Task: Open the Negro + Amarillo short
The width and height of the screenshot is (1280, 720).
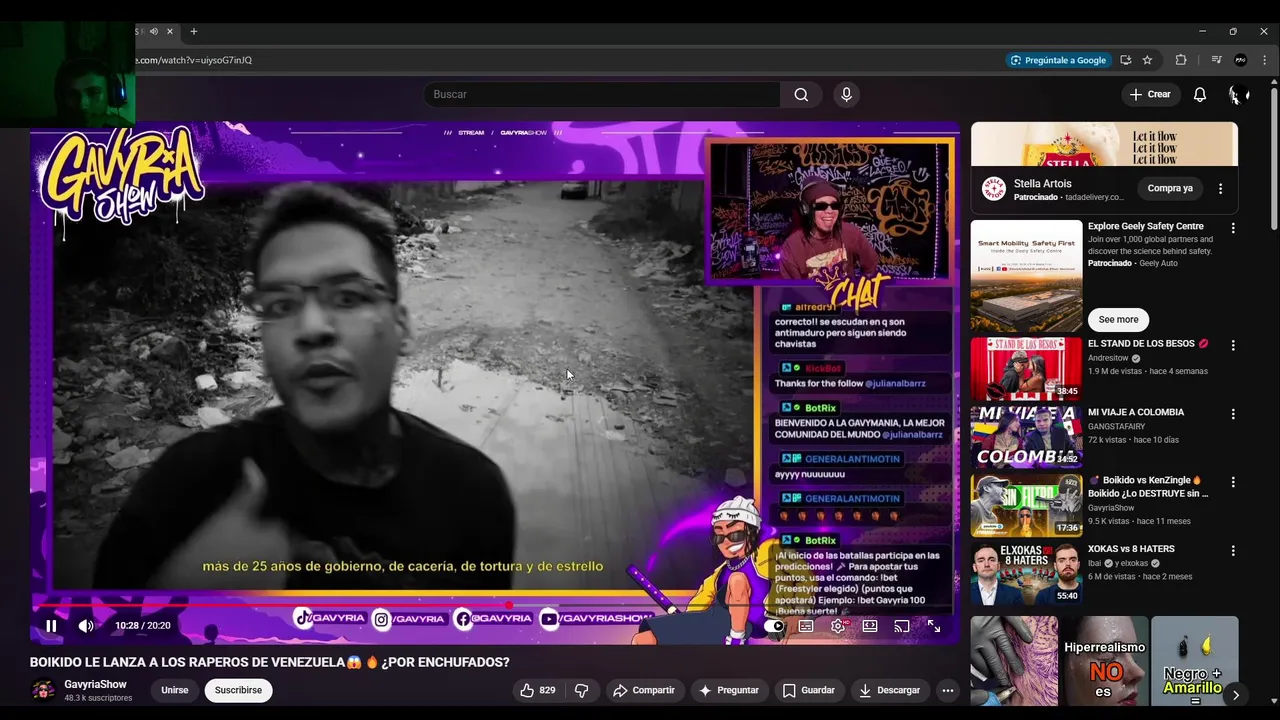Action: [1194, 661]
